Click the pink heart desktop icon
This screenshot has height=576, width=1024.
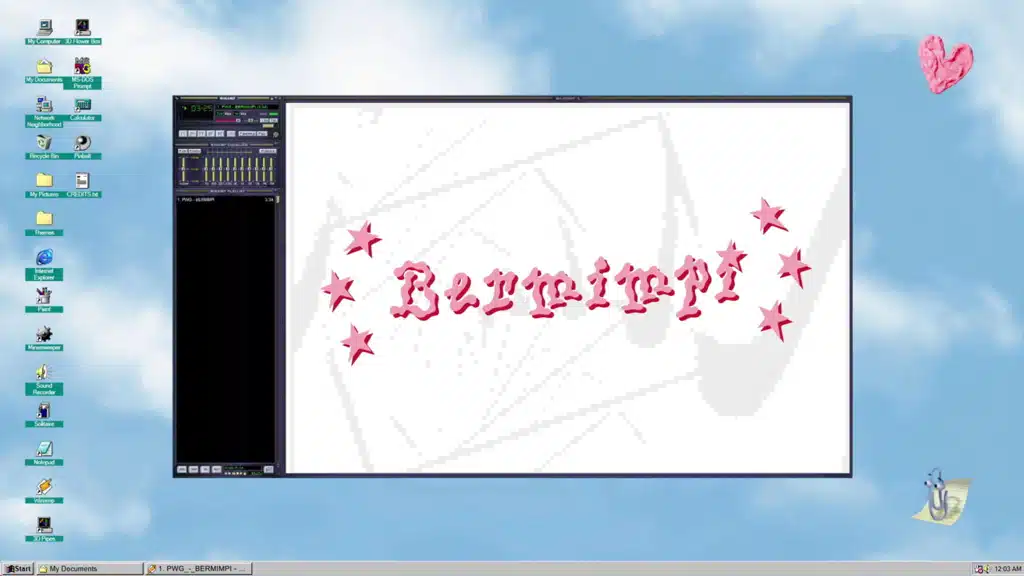(943, 63)
